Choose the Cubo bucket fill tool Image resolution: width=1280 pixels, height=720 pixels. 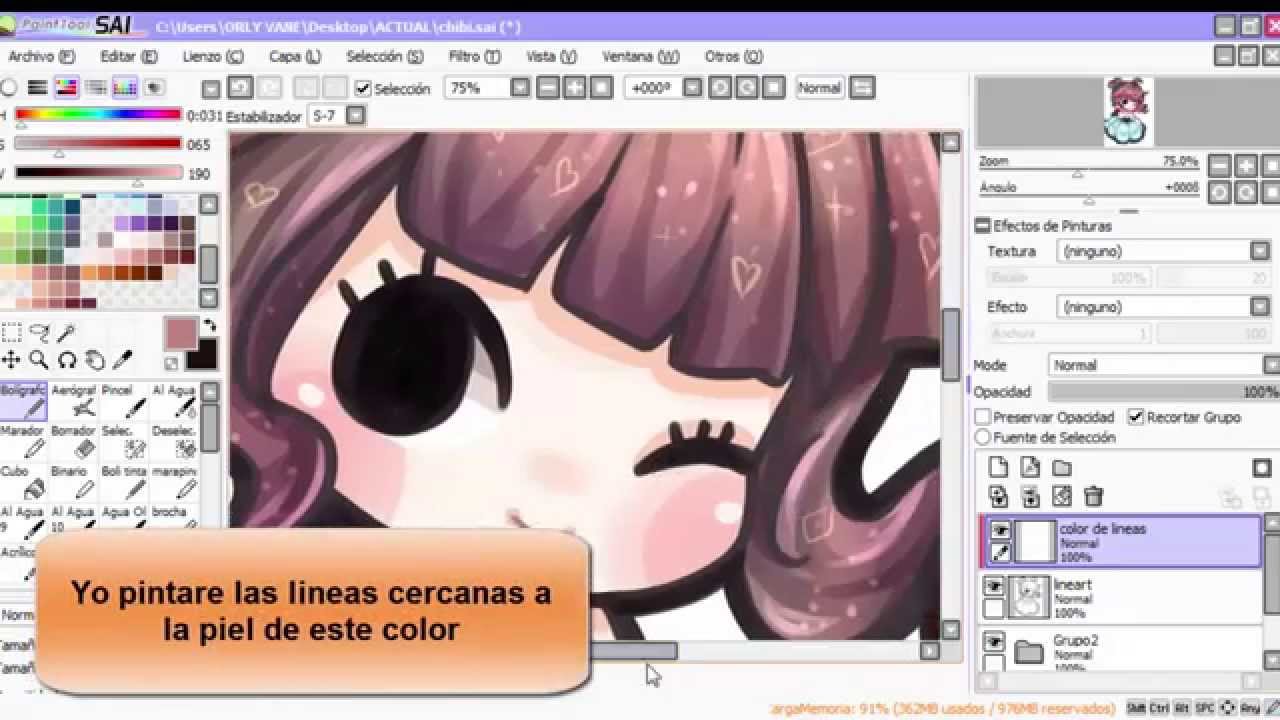22,482
